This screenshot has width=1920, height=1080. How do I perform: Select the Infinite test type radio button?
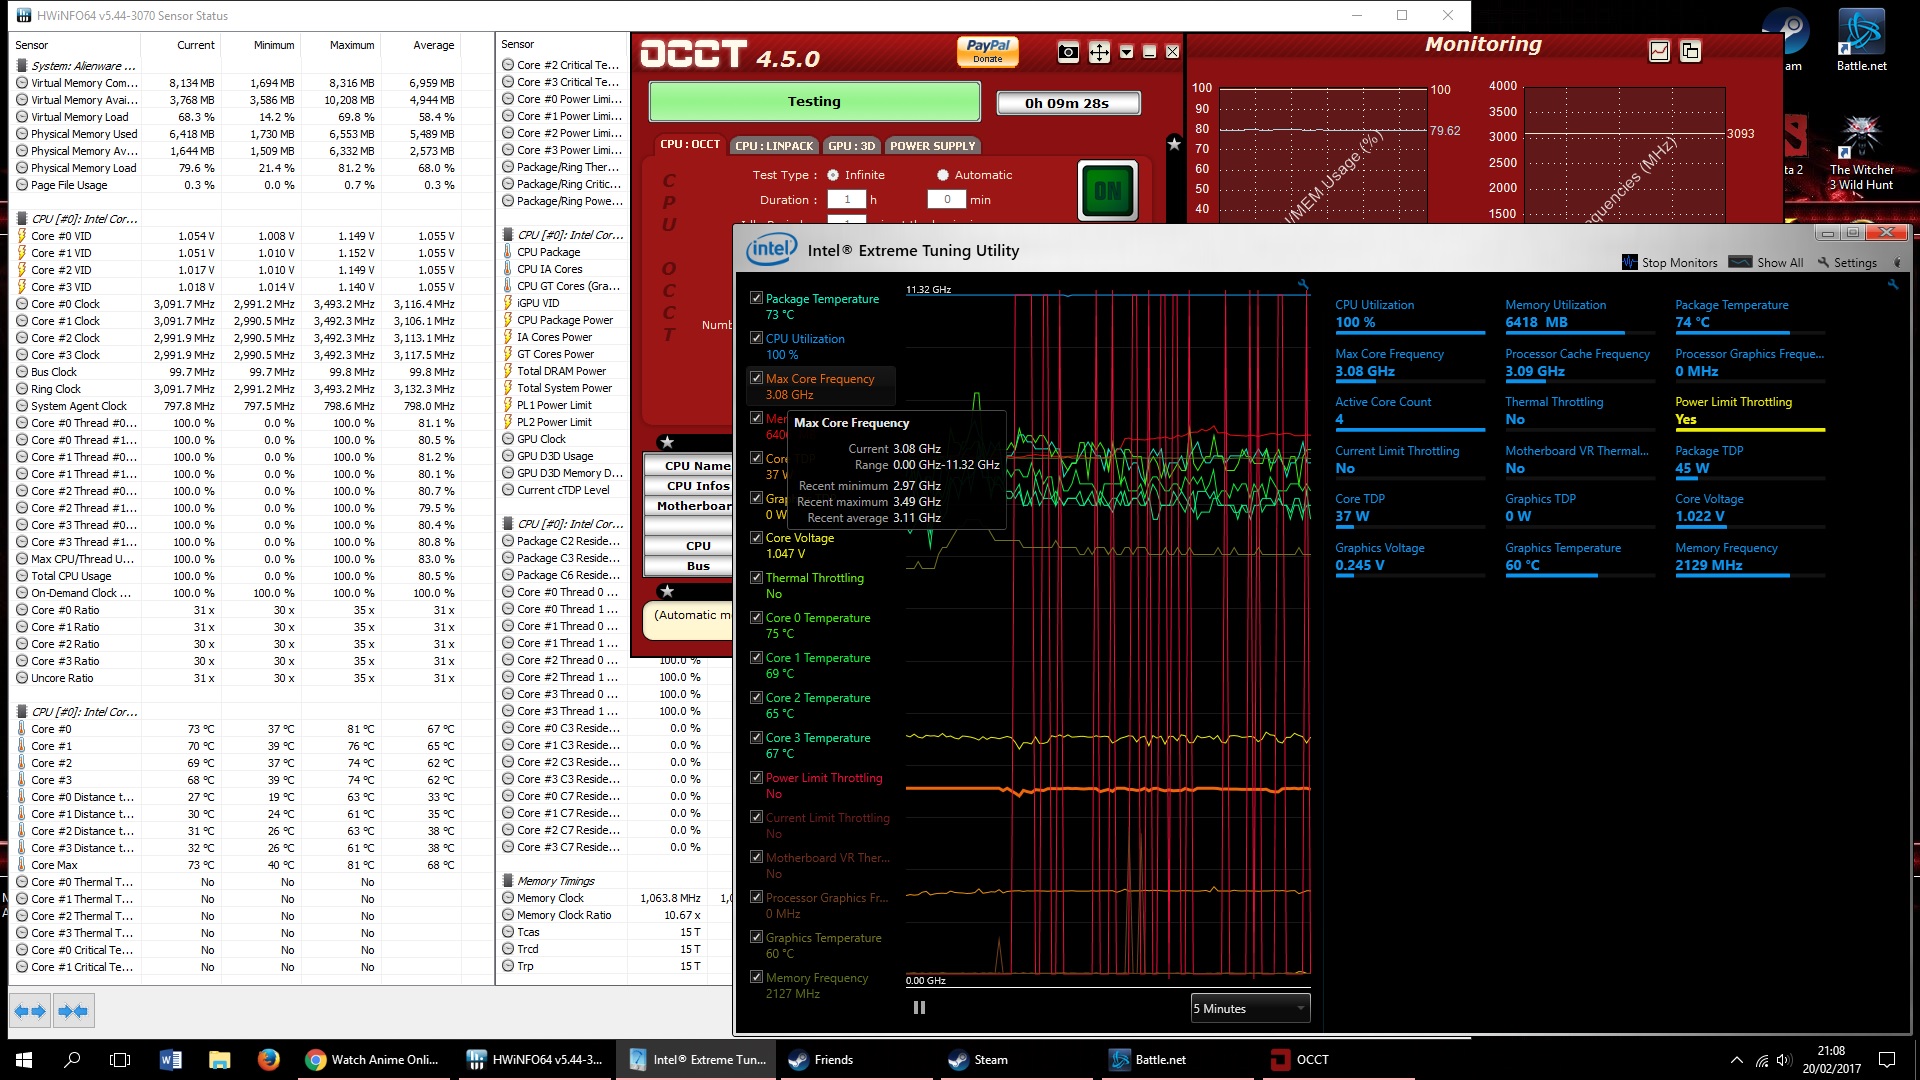(x=833, y=175)
